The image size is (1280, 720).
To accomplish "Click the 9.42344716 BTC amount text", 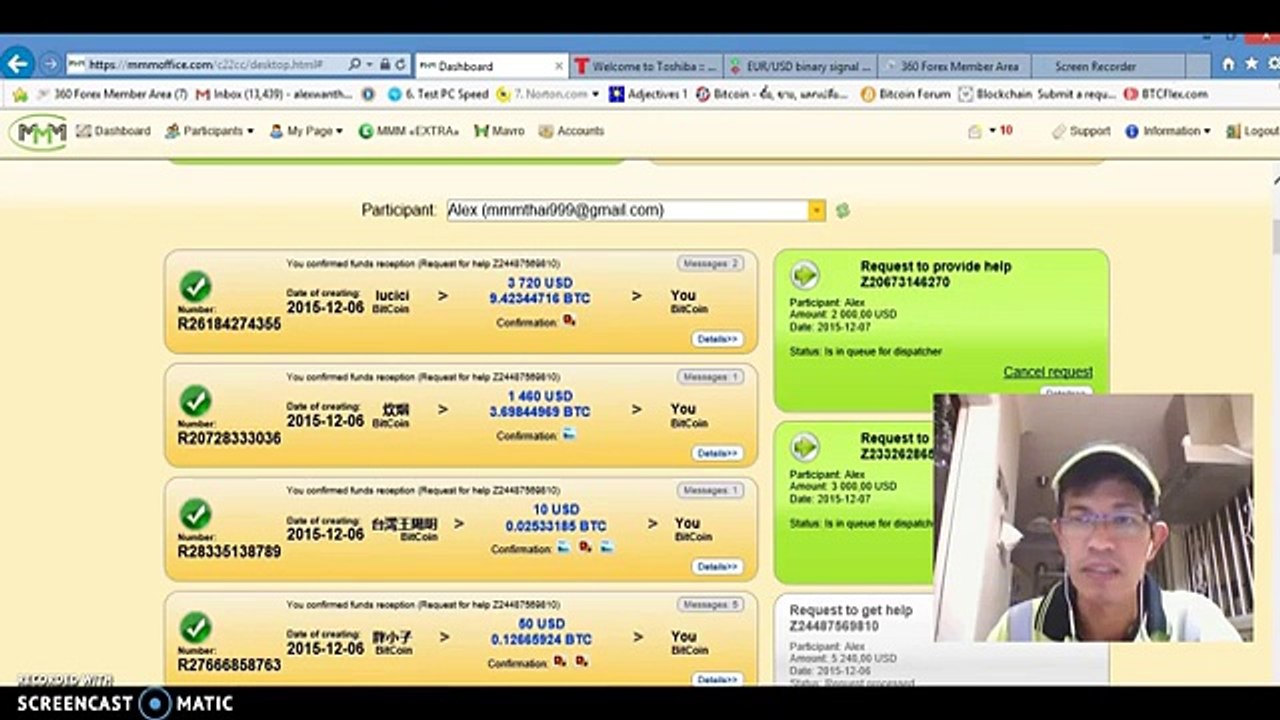I will pos(540,298).
